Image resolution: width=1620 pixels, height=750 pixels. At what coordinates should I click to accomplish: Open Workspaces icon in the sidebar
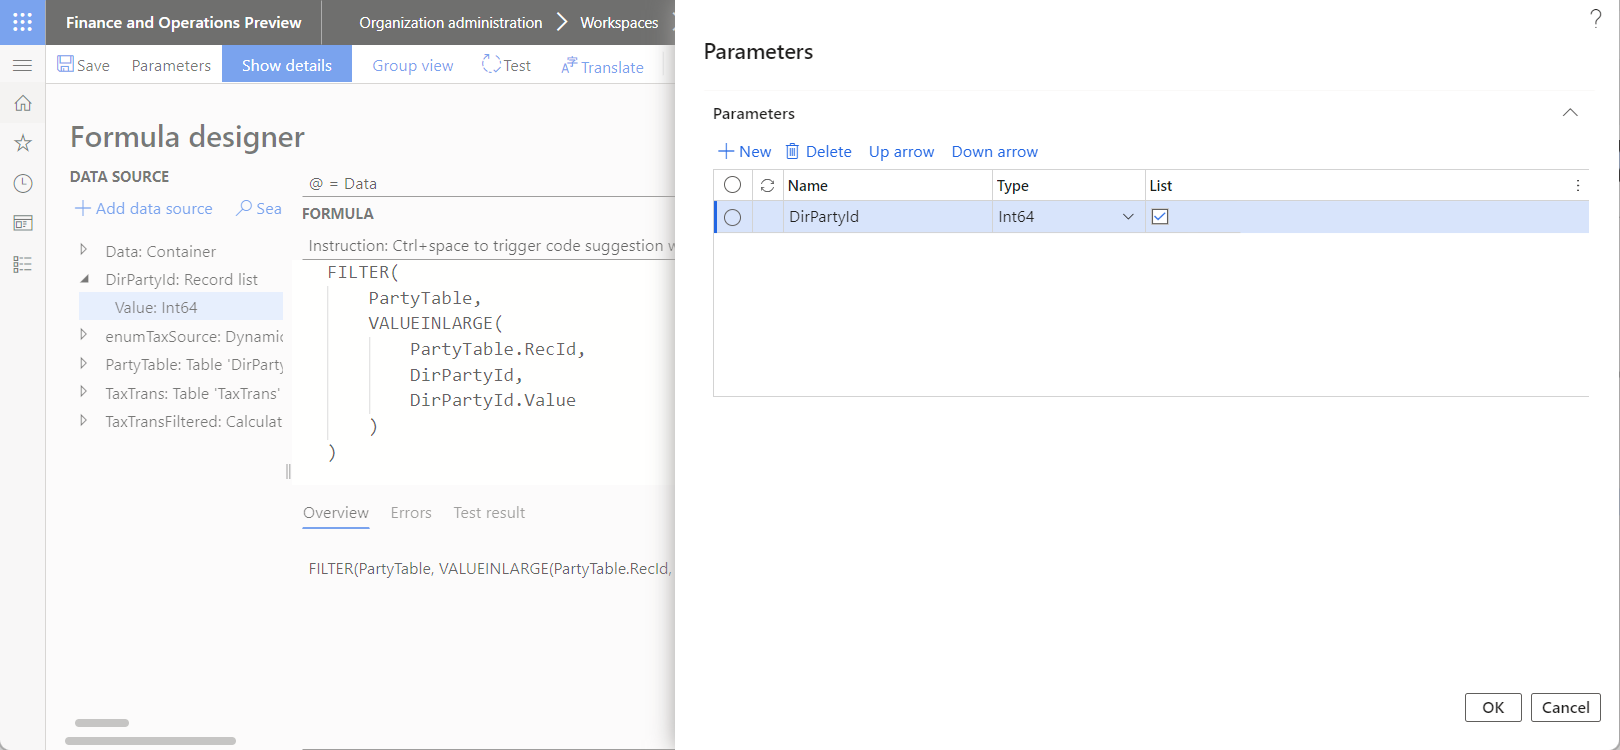tap(22, 223)
